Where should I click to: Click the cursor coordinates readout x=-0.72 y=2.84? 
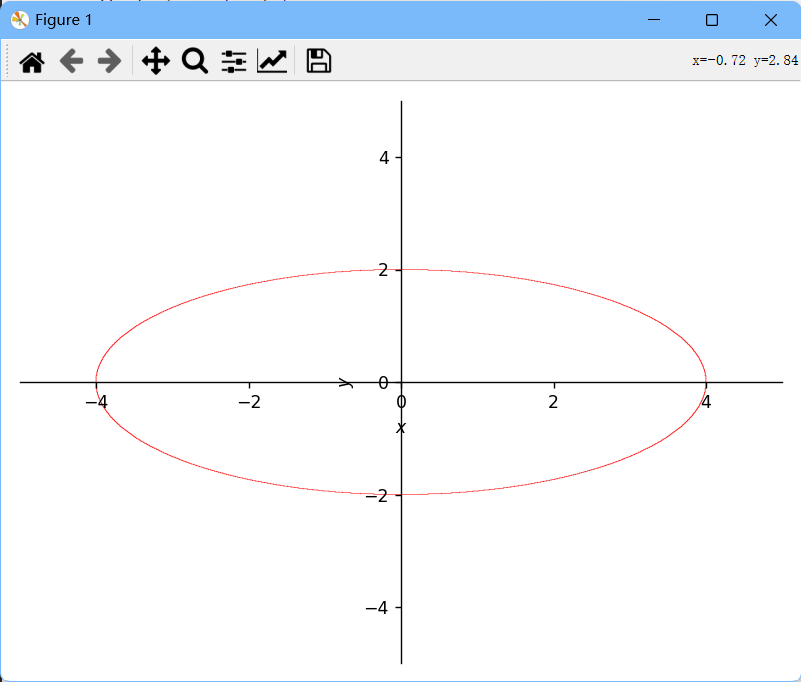pos(745,60)
